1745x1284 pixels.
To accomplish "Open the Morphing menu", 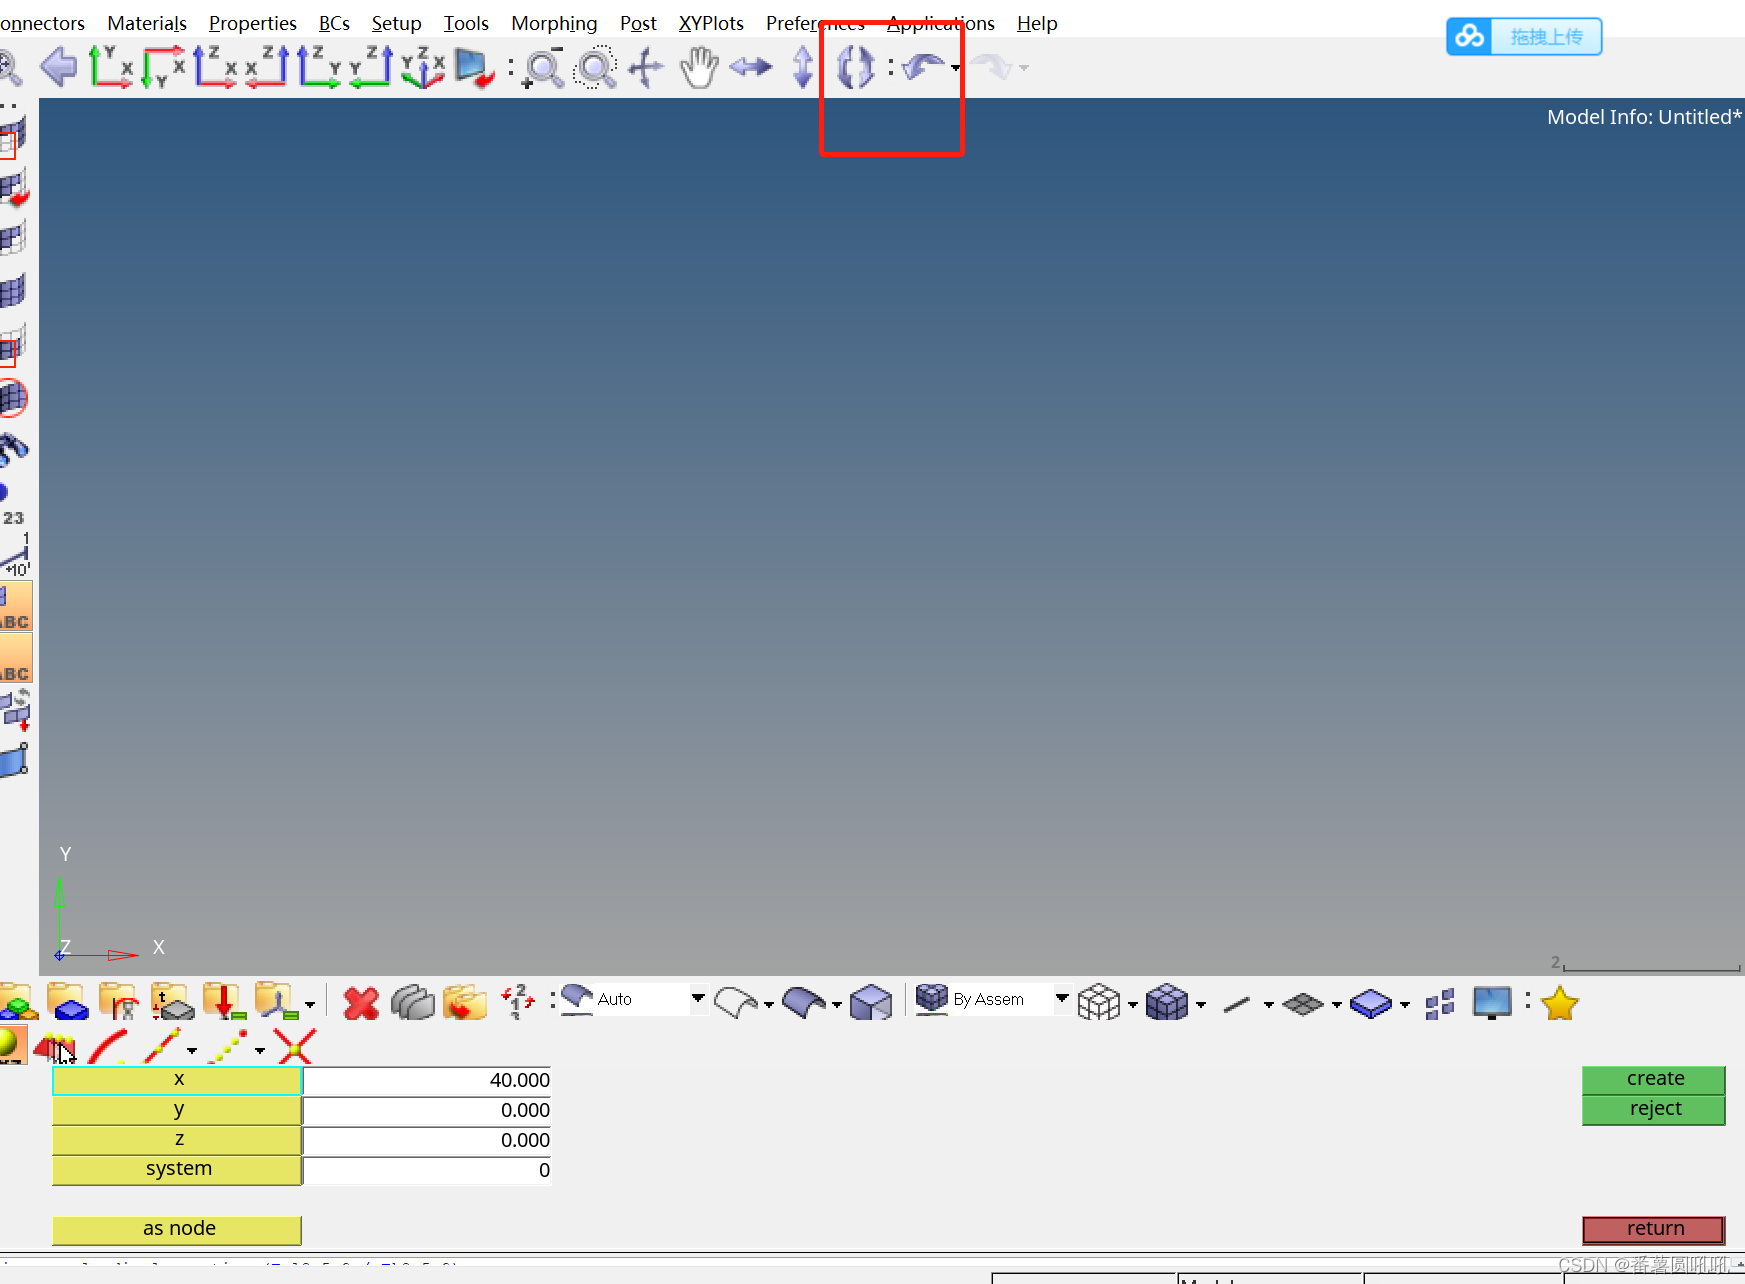I will (554, 23).
